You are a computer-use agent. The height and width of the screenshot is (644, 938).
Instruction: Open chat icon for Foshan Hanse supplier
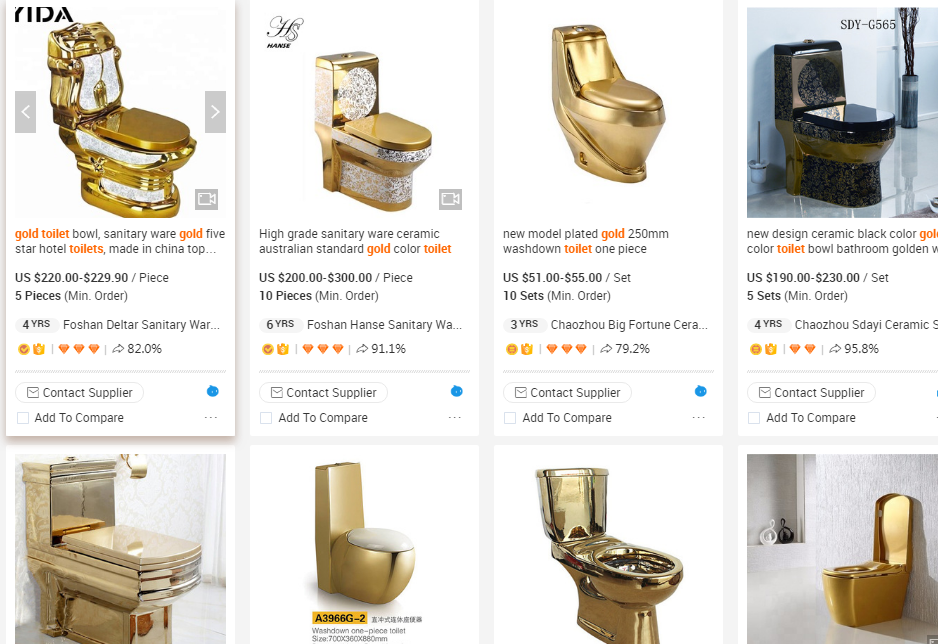456,391
